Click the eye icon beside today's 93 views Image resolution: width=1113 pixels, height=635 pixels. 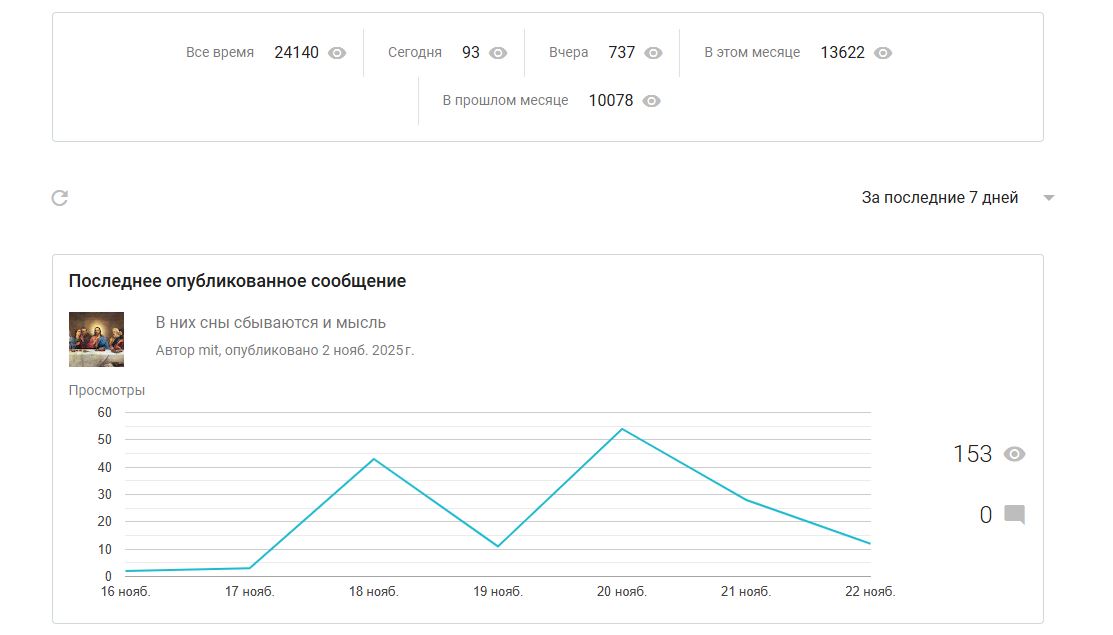pos(498,53)
